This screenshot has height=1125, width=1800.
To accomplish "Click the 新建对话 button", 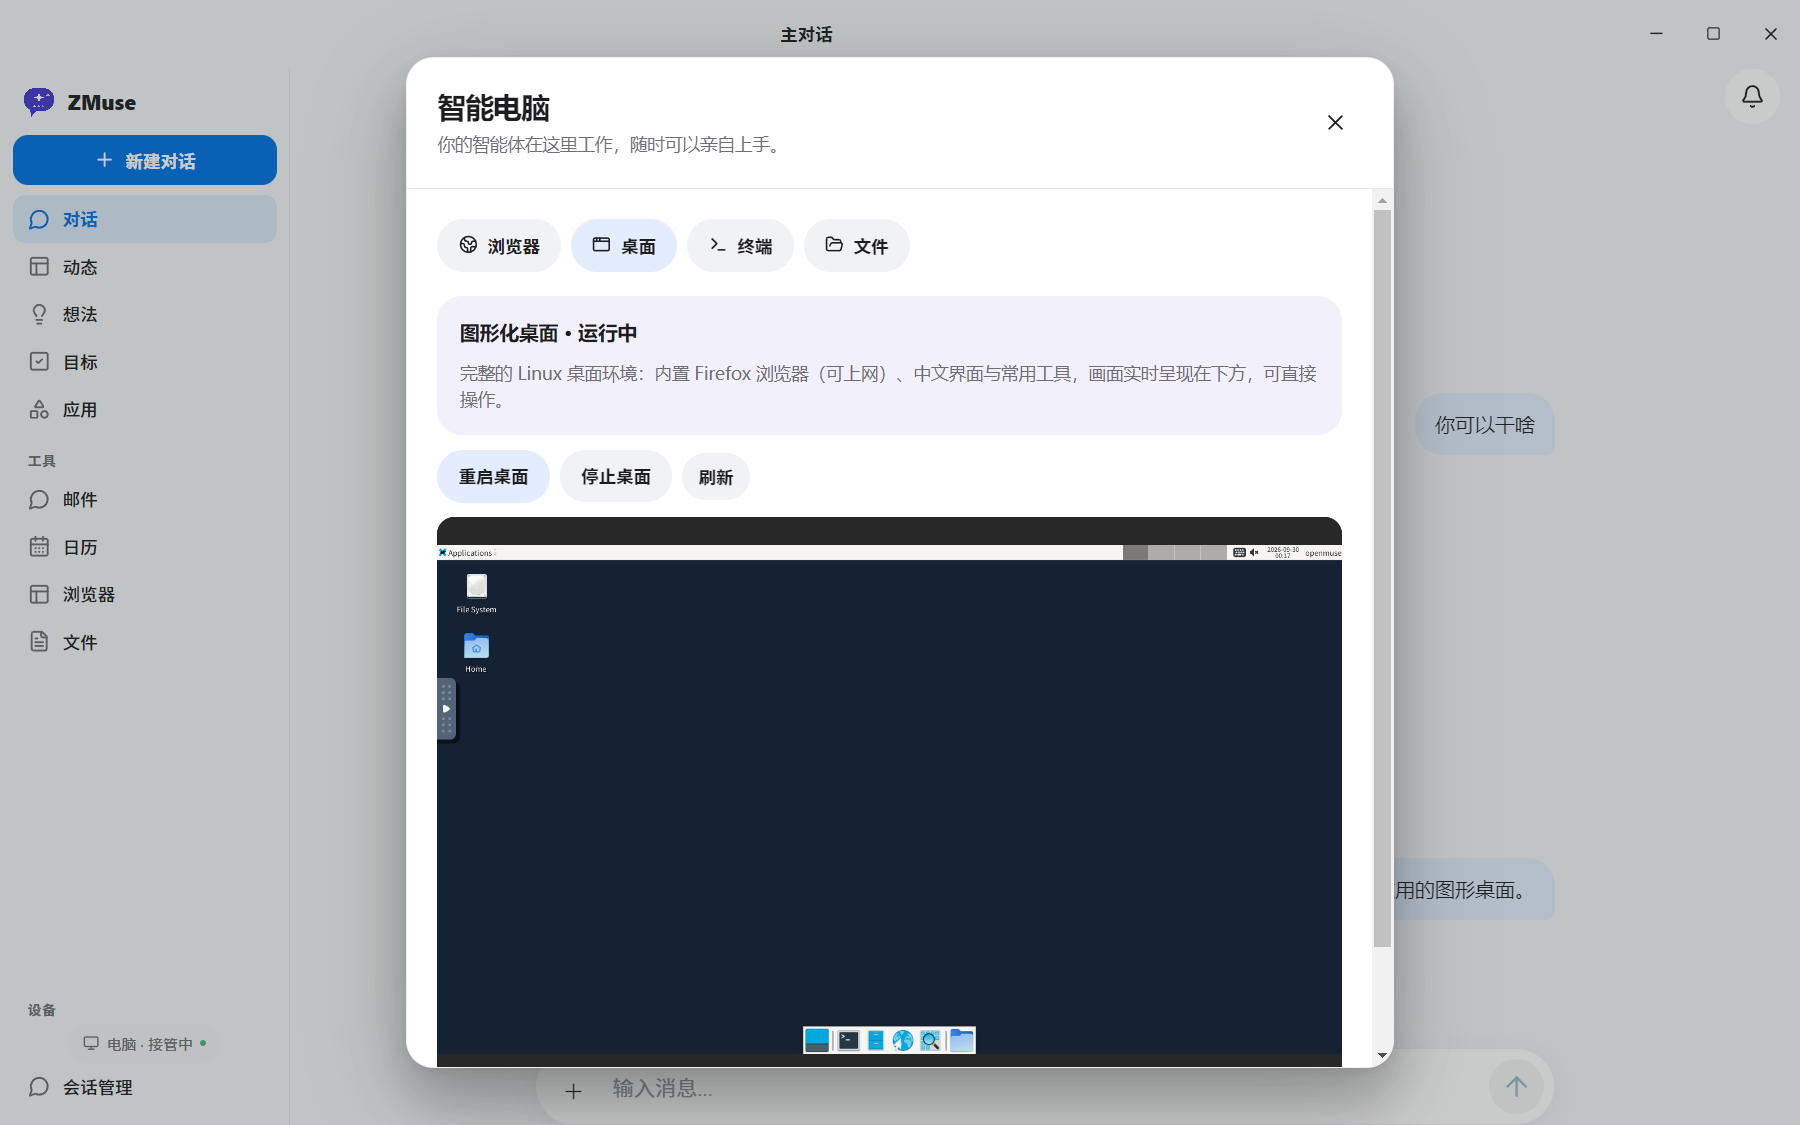I will click(145, 161).
